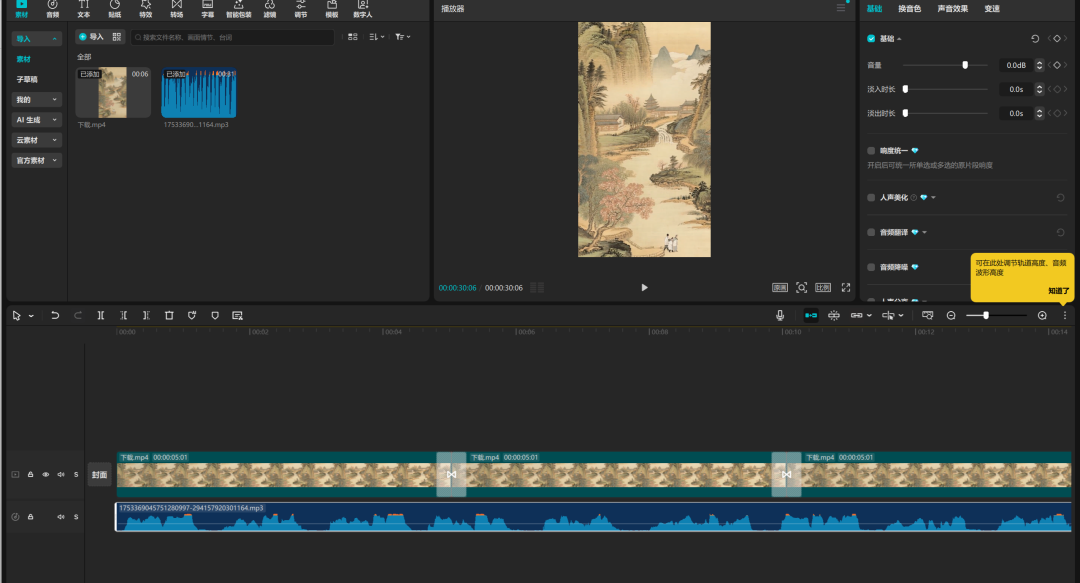Enable the 人声美化 checkbox

point(871,198)
